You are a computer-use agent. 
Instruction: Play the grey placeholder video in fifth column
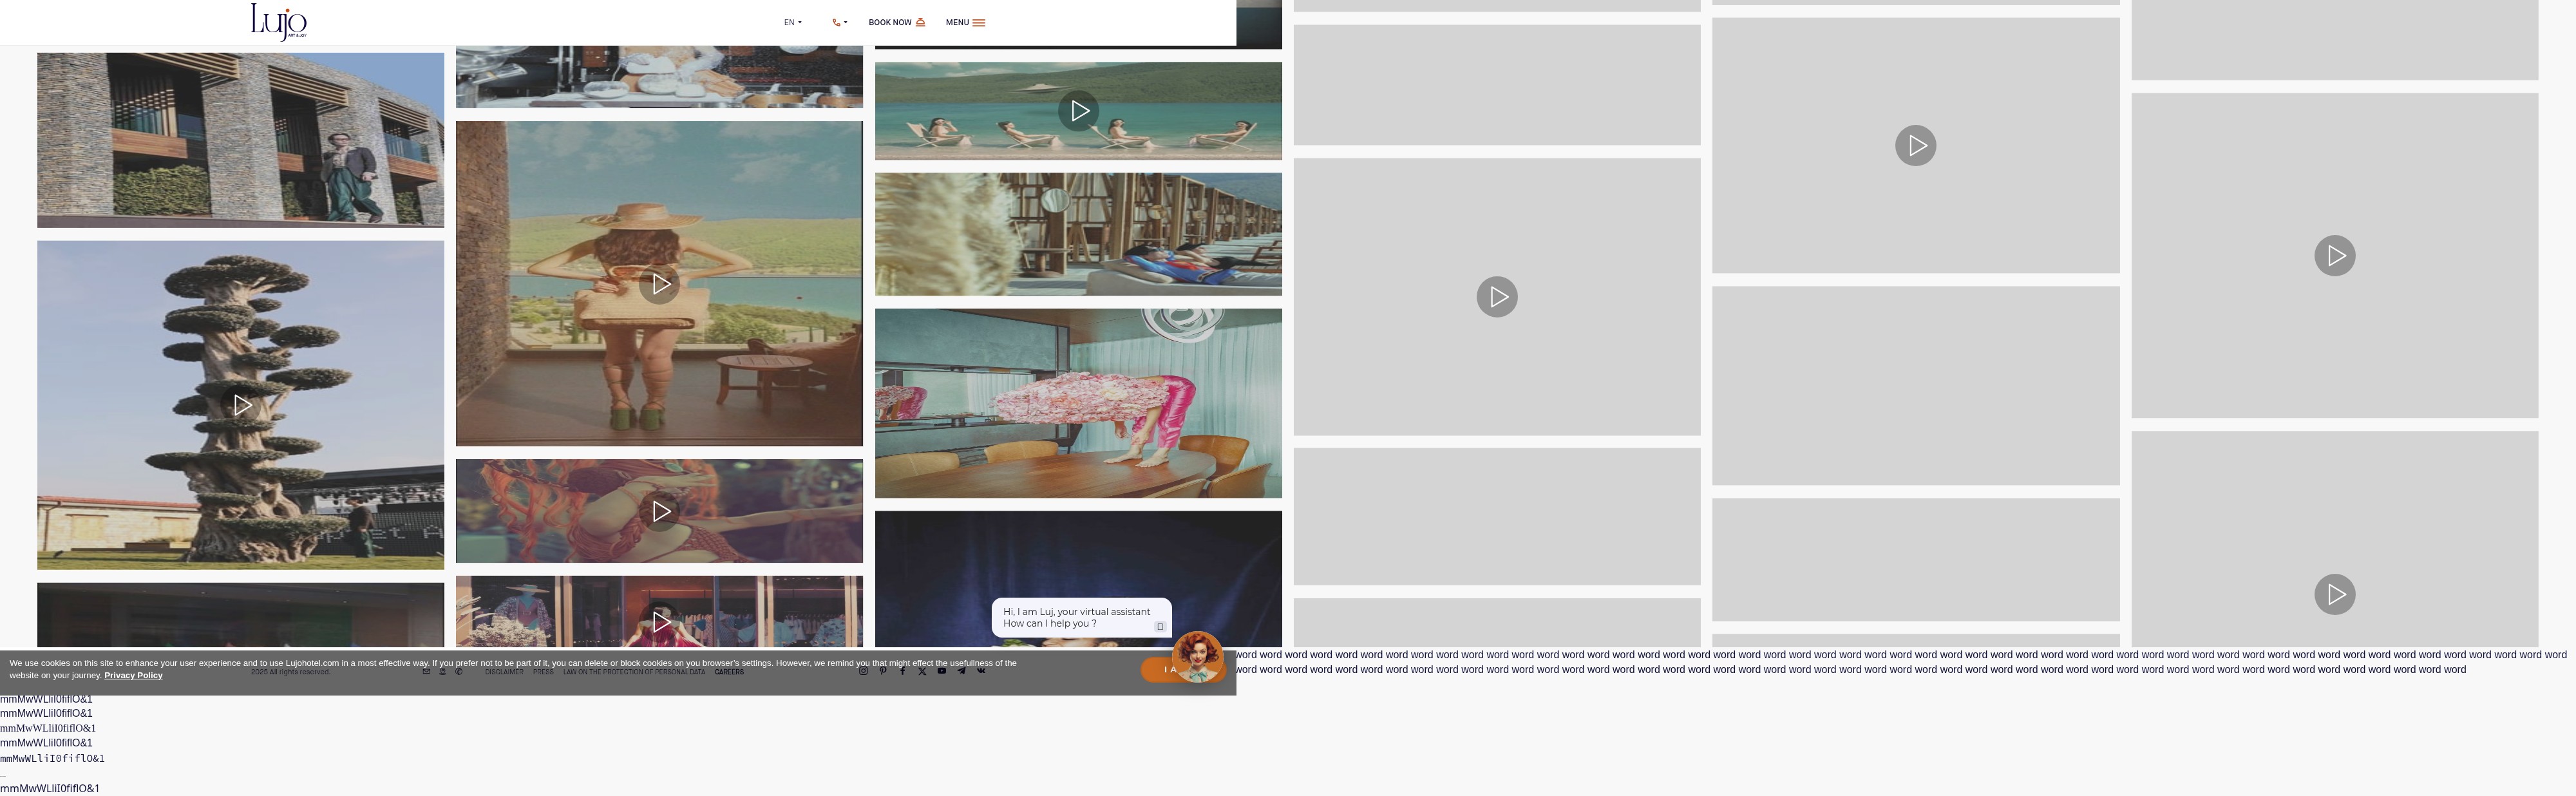[1916, 146]
